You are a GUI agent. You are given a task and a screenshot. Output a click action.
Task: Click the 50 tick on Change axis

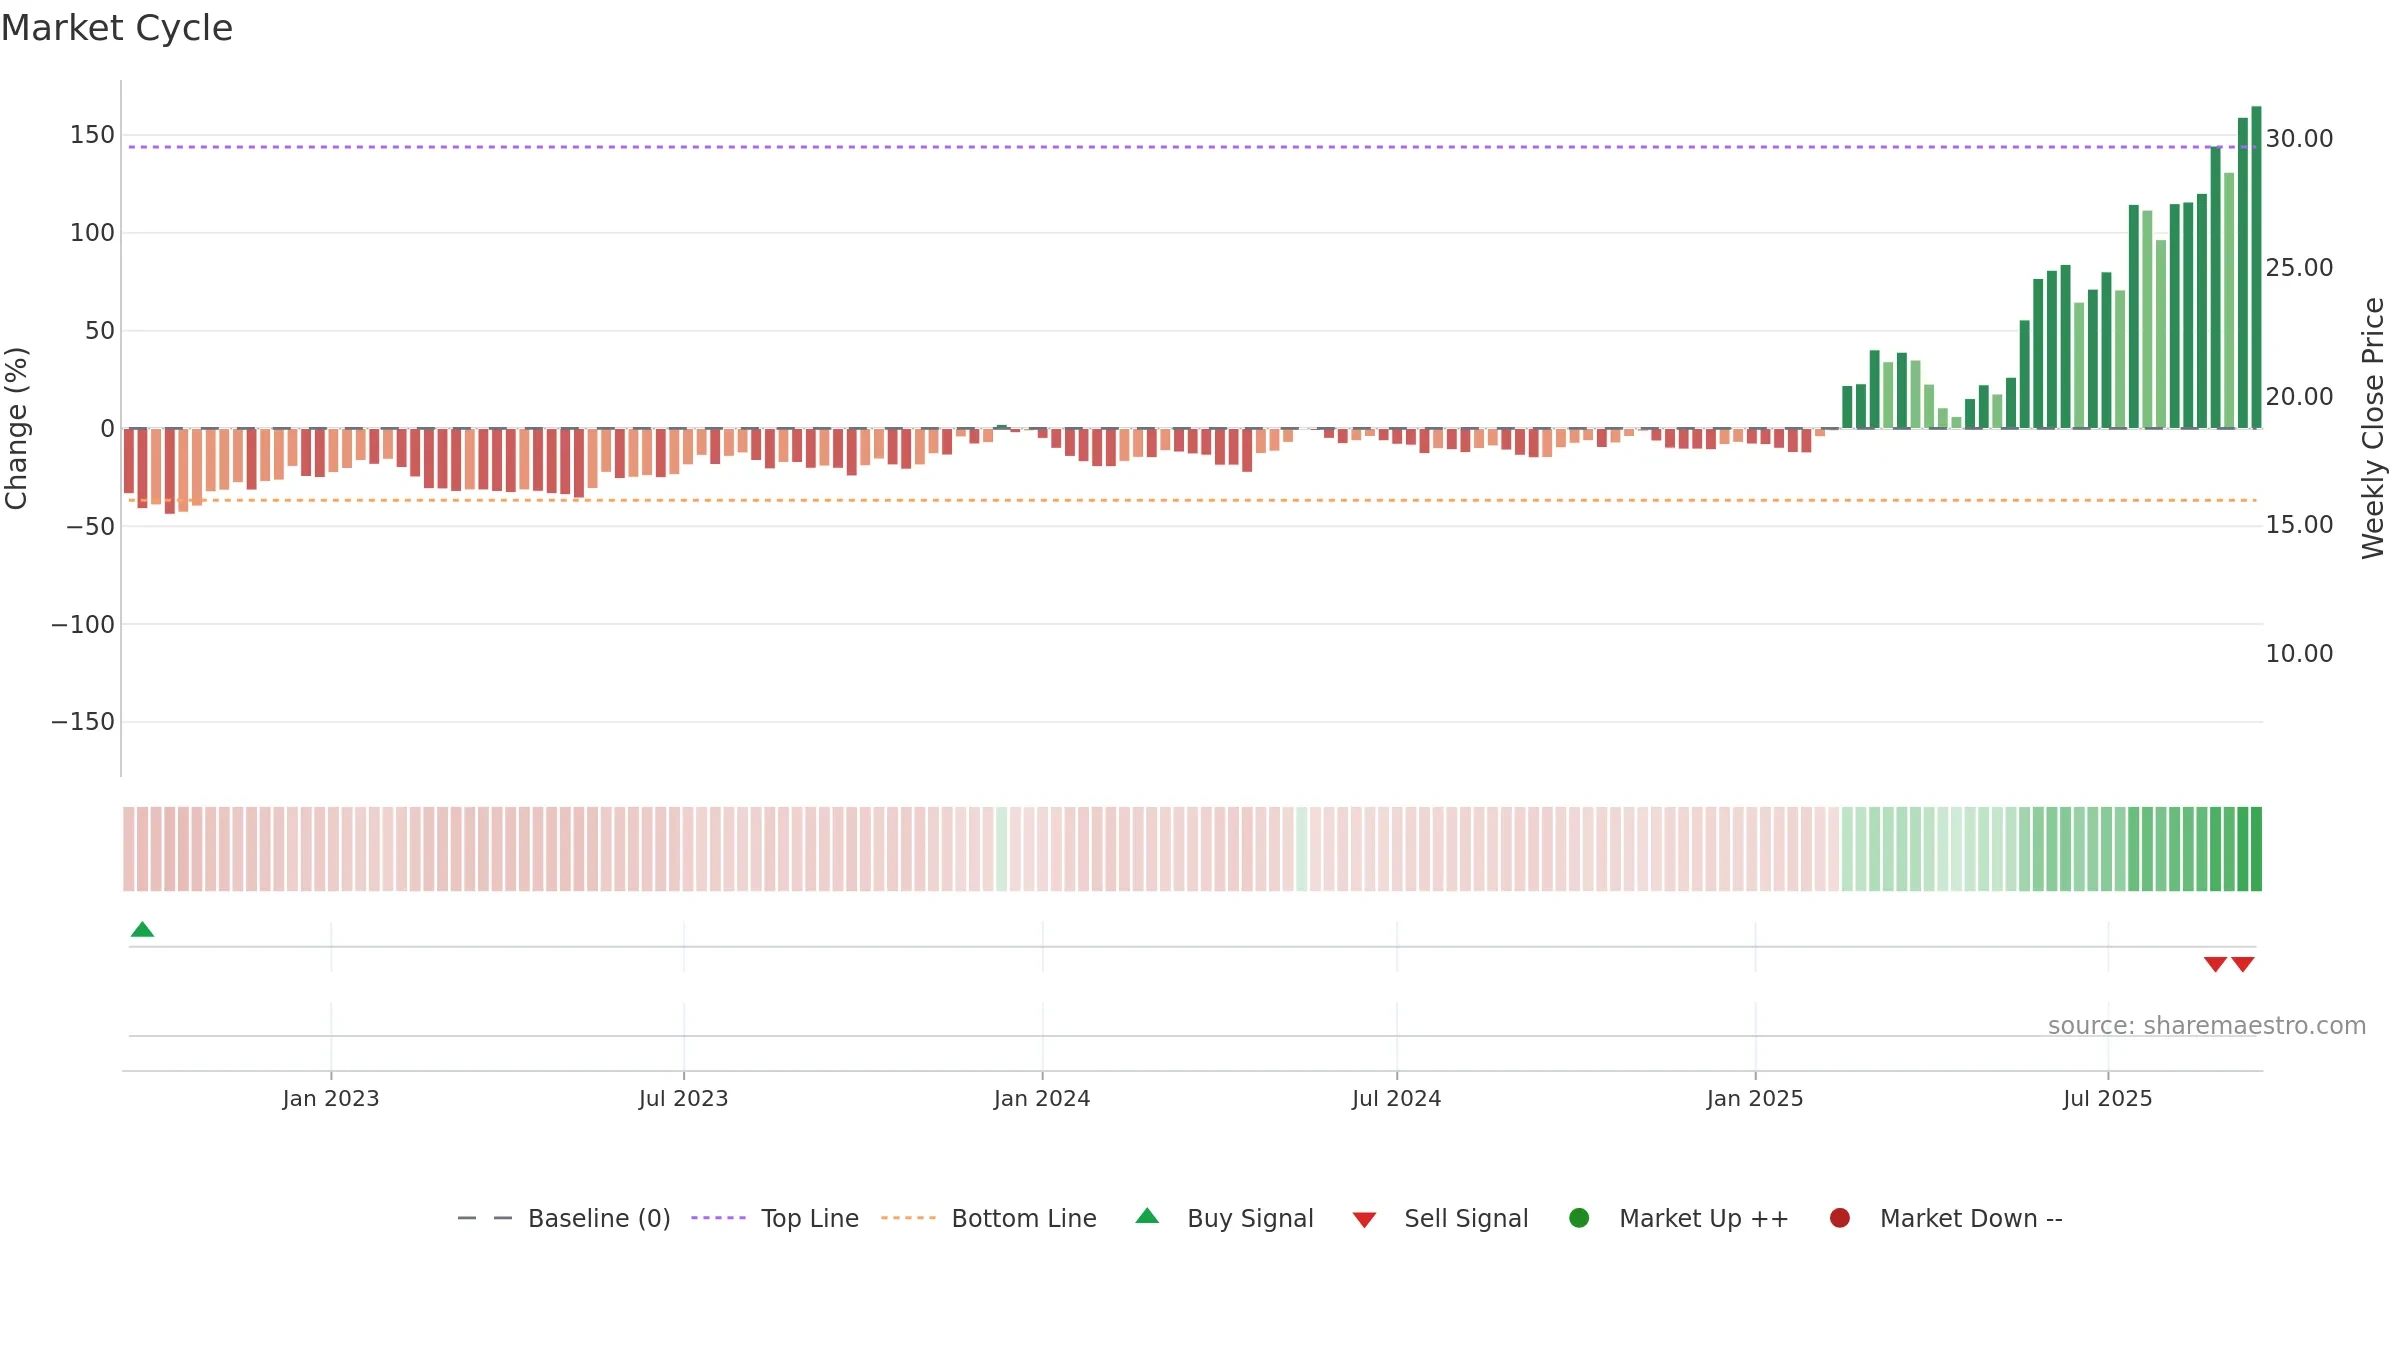tap(100, 331)
